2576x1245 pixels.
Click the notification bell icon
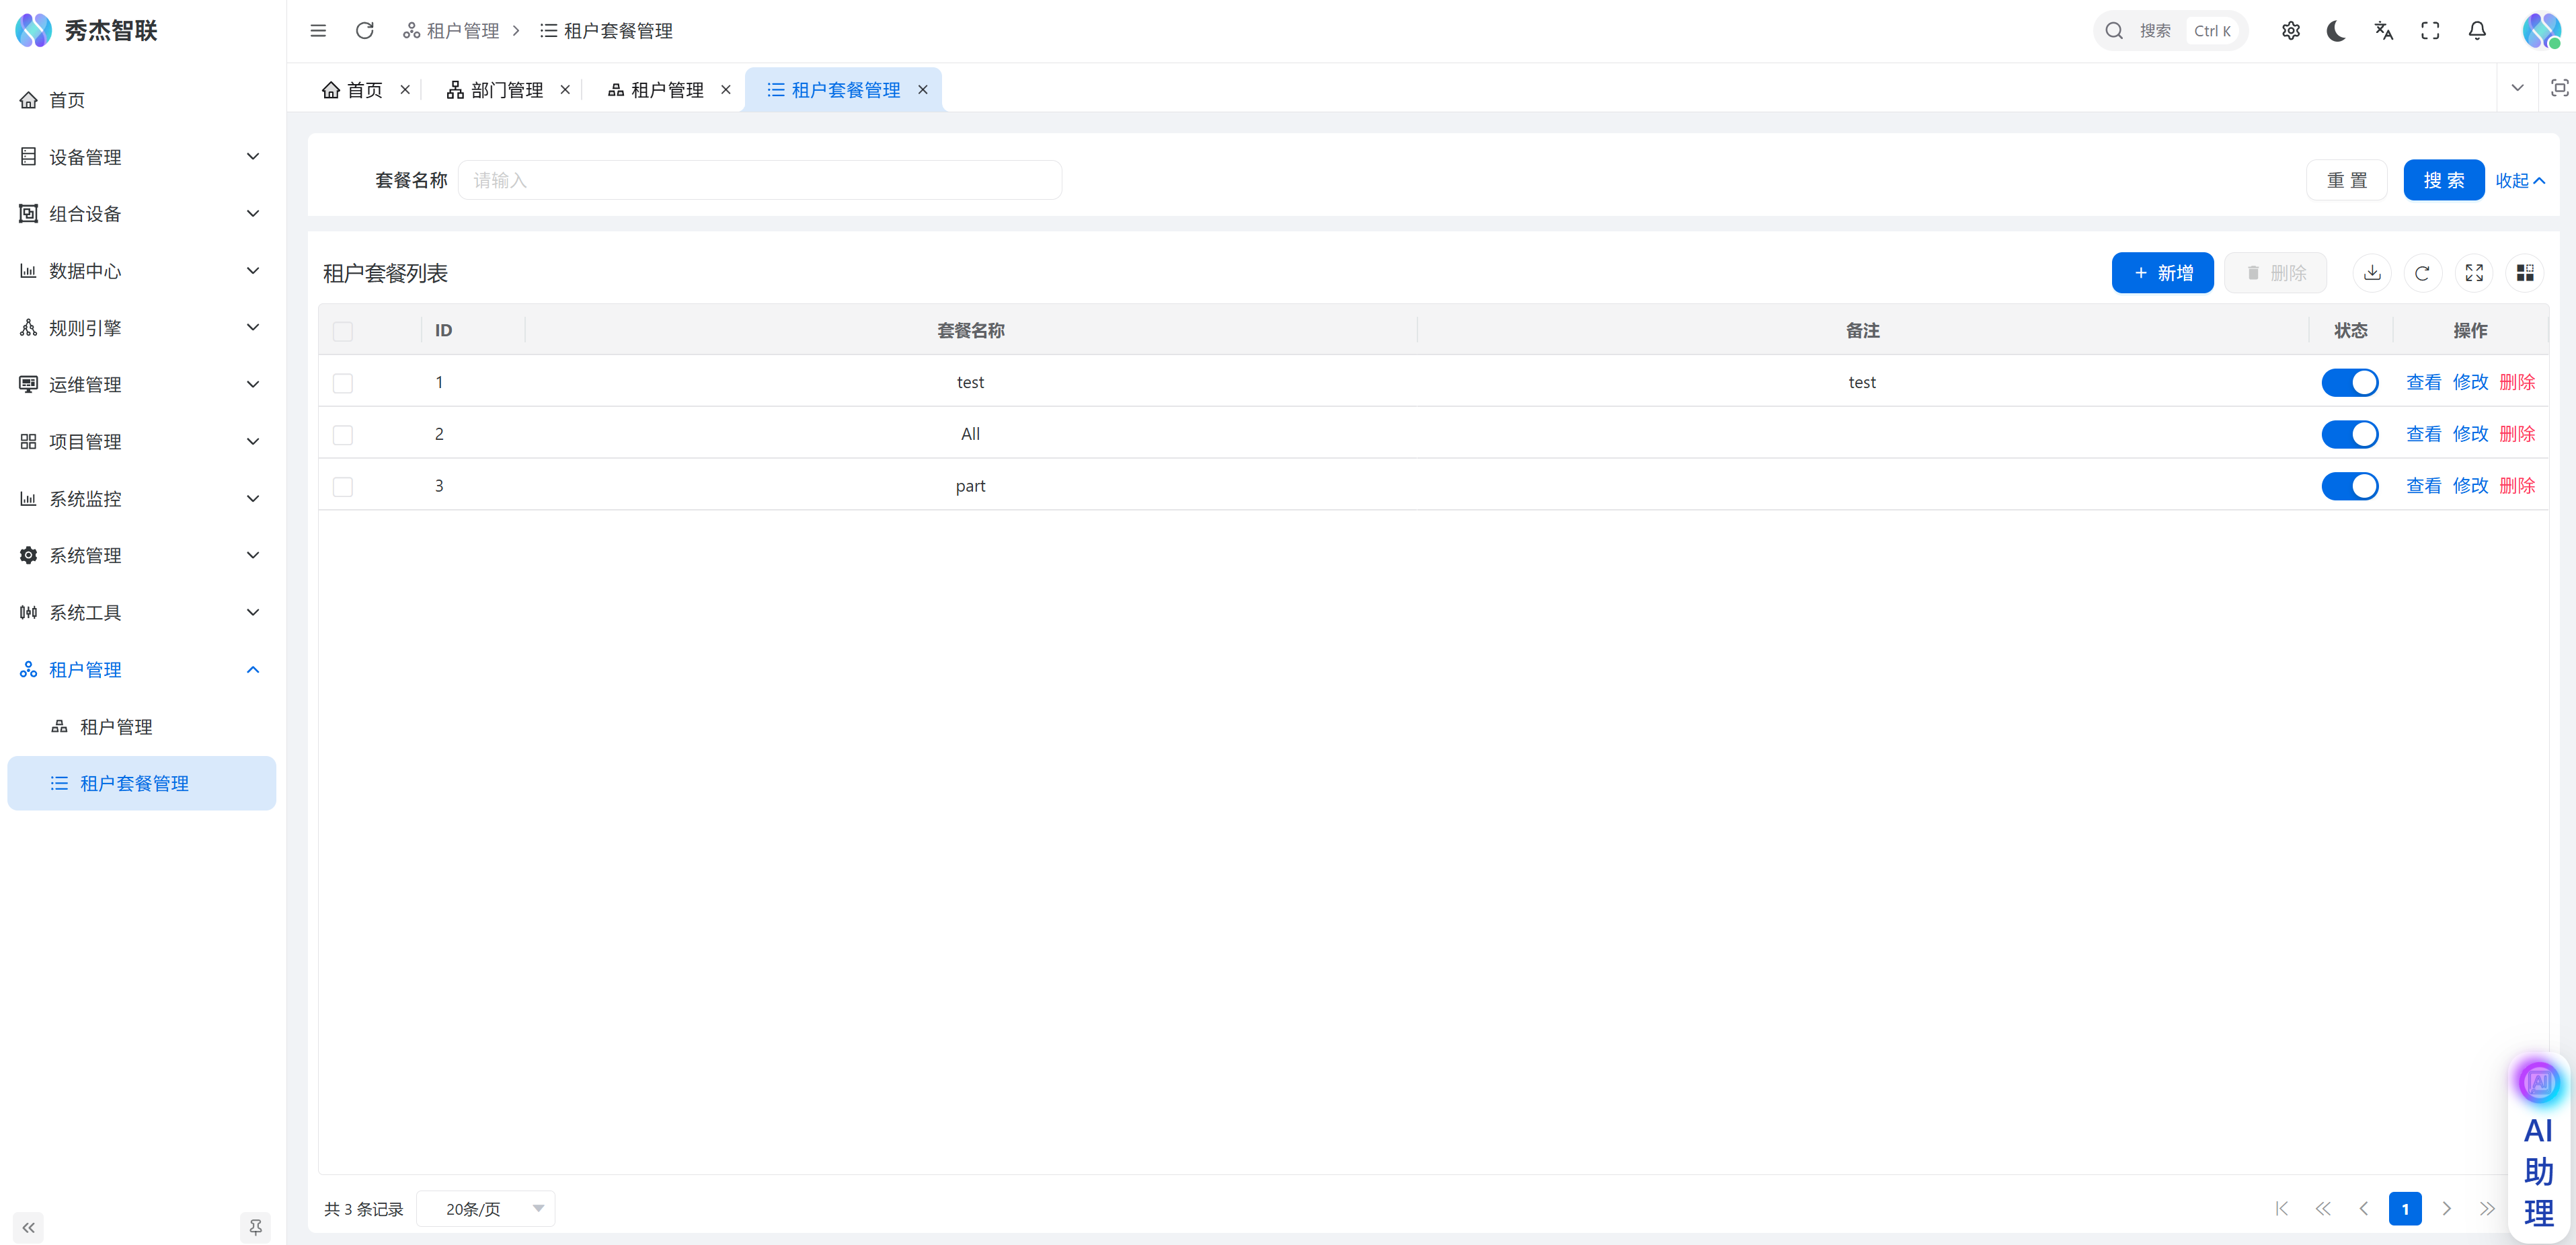pos(2477,31)
